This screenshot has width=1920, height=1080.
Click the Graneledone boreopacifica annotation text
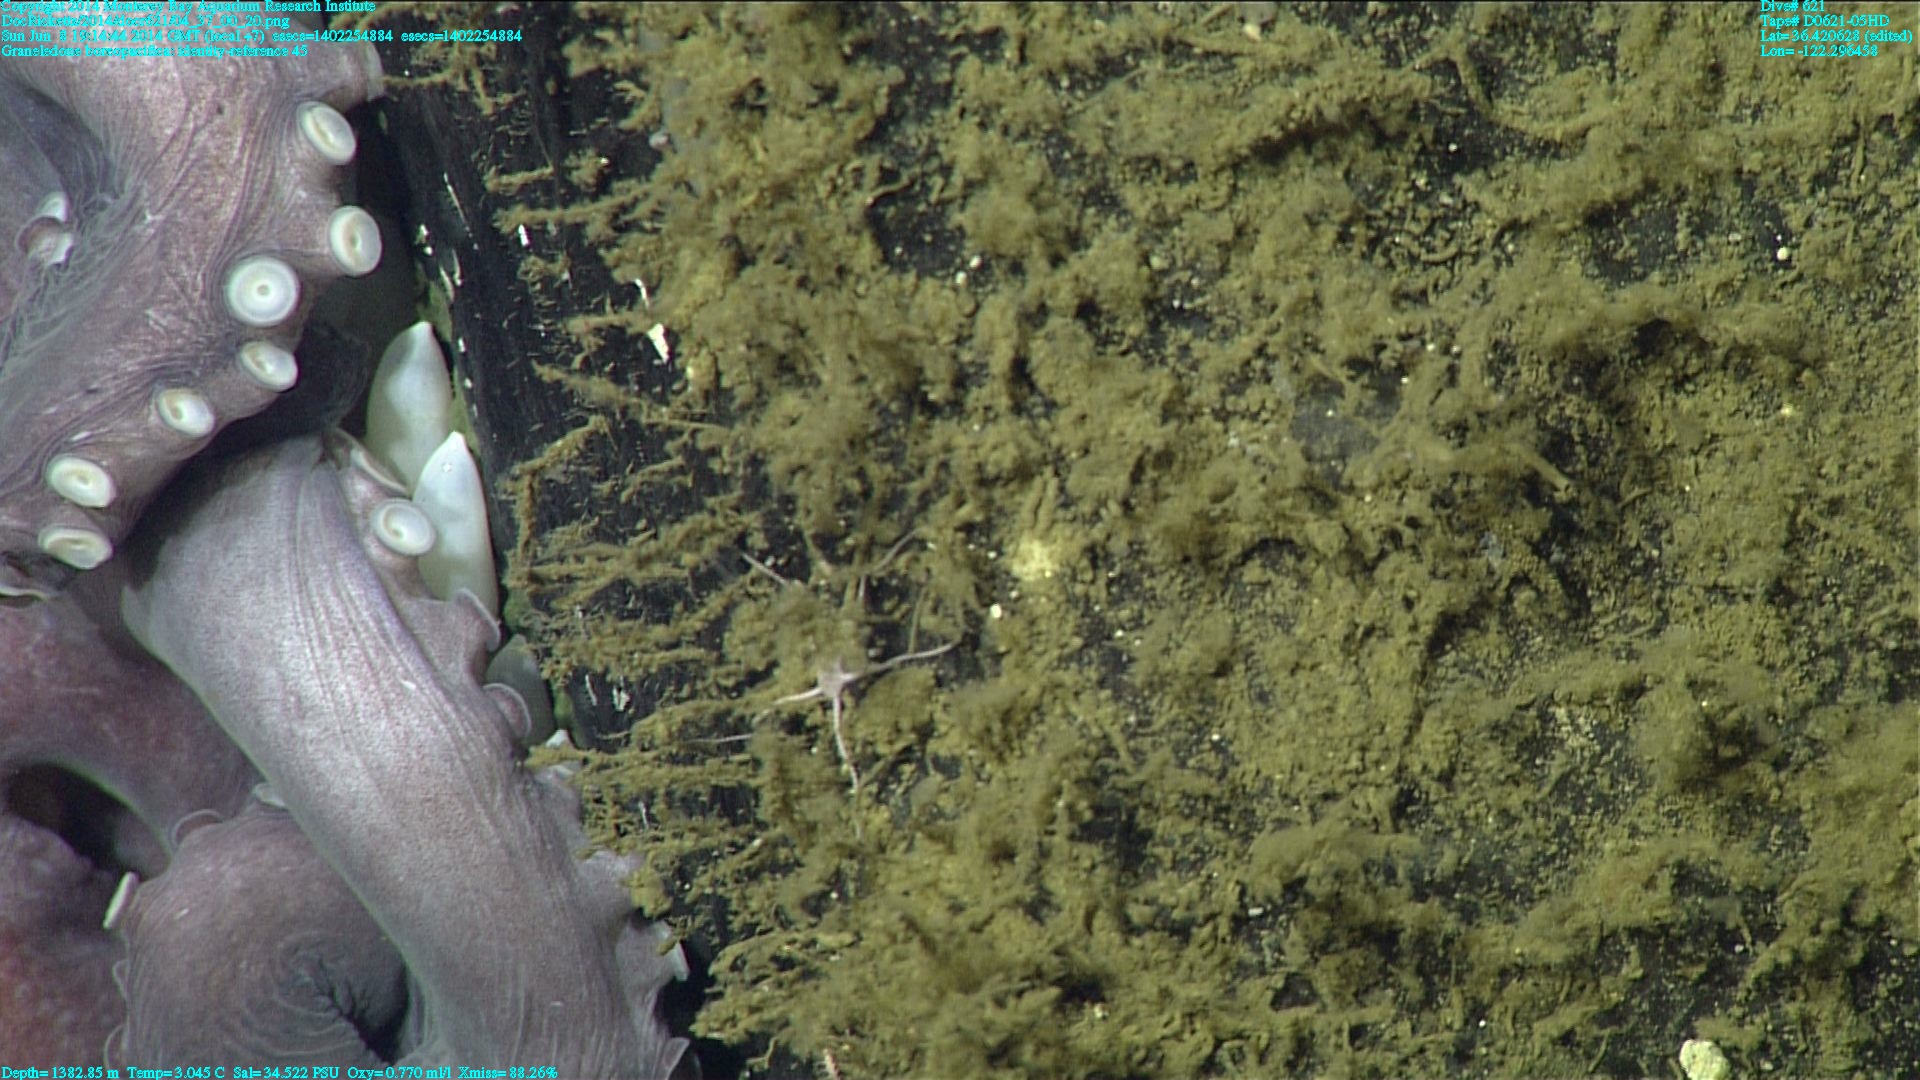click(x=154, y=50)
